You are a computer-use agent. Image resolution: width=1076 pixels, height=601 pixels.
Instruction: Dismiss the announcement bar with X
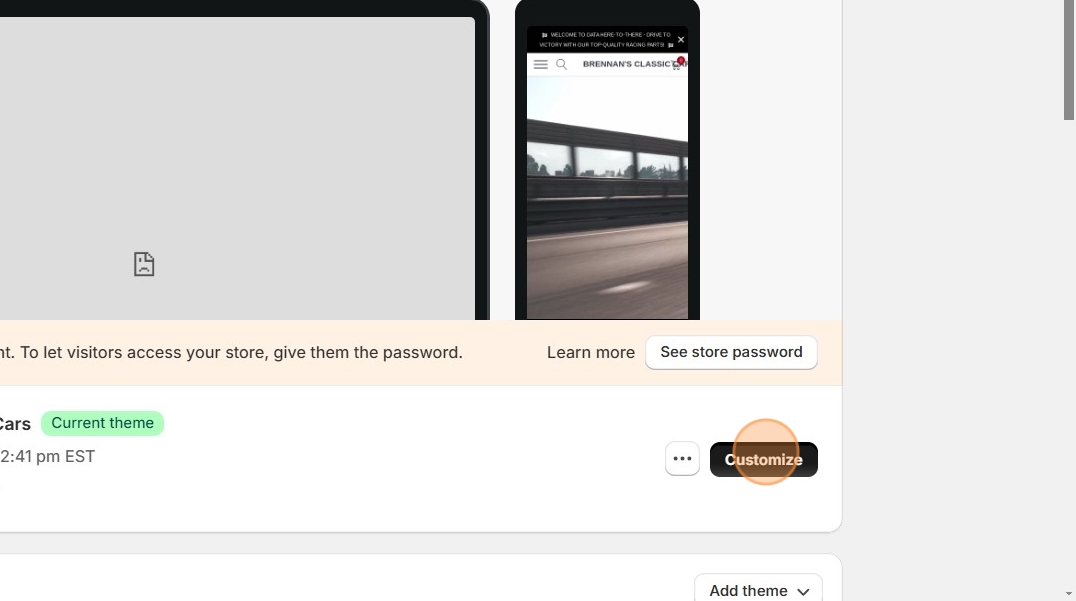click(x=681, y=40)
